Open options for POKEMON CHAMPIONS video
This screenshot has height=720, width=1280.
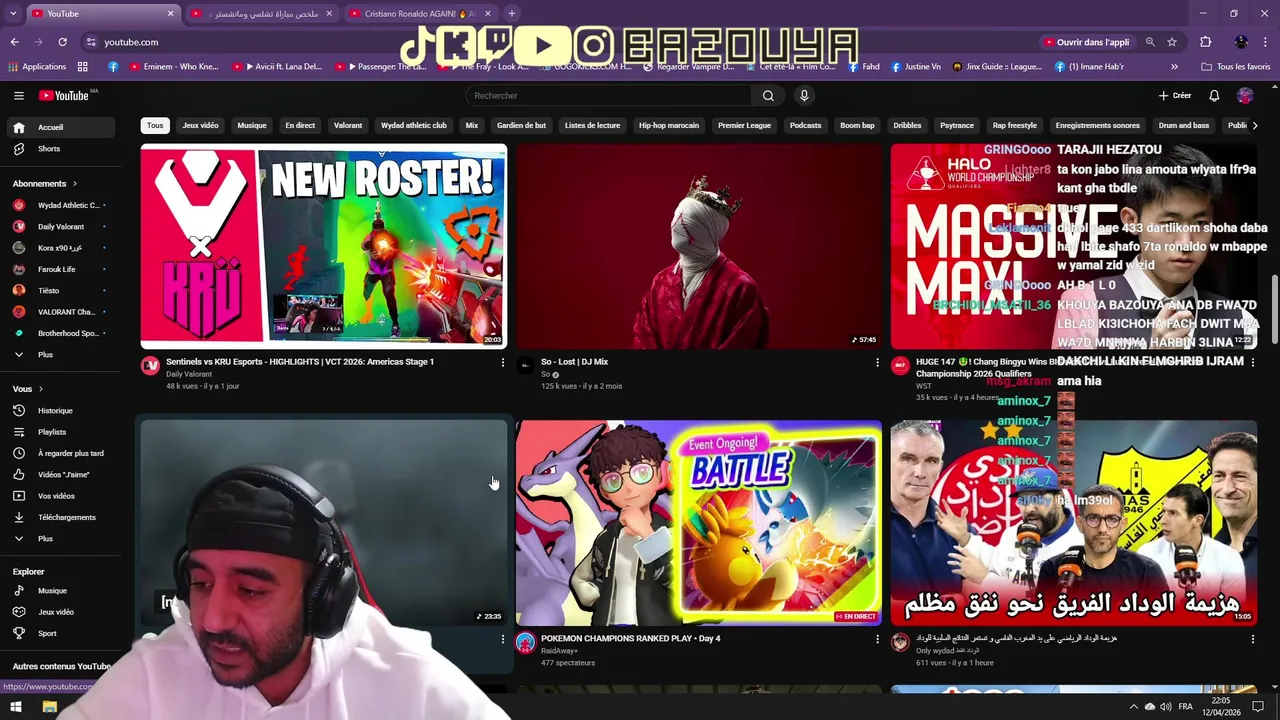point(878,639)
